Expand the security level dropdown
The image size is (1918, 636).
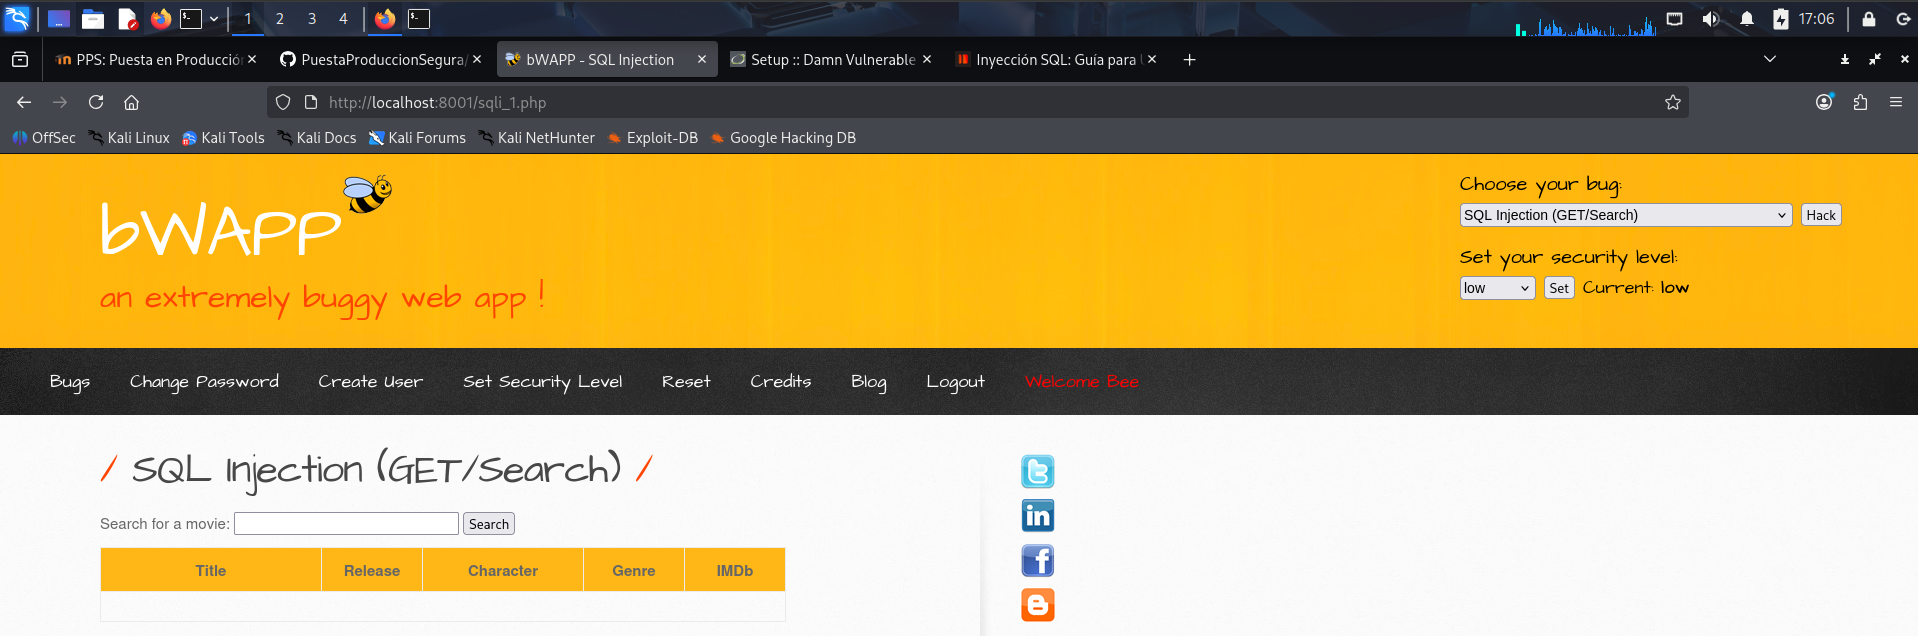(x=1497, y=288)
